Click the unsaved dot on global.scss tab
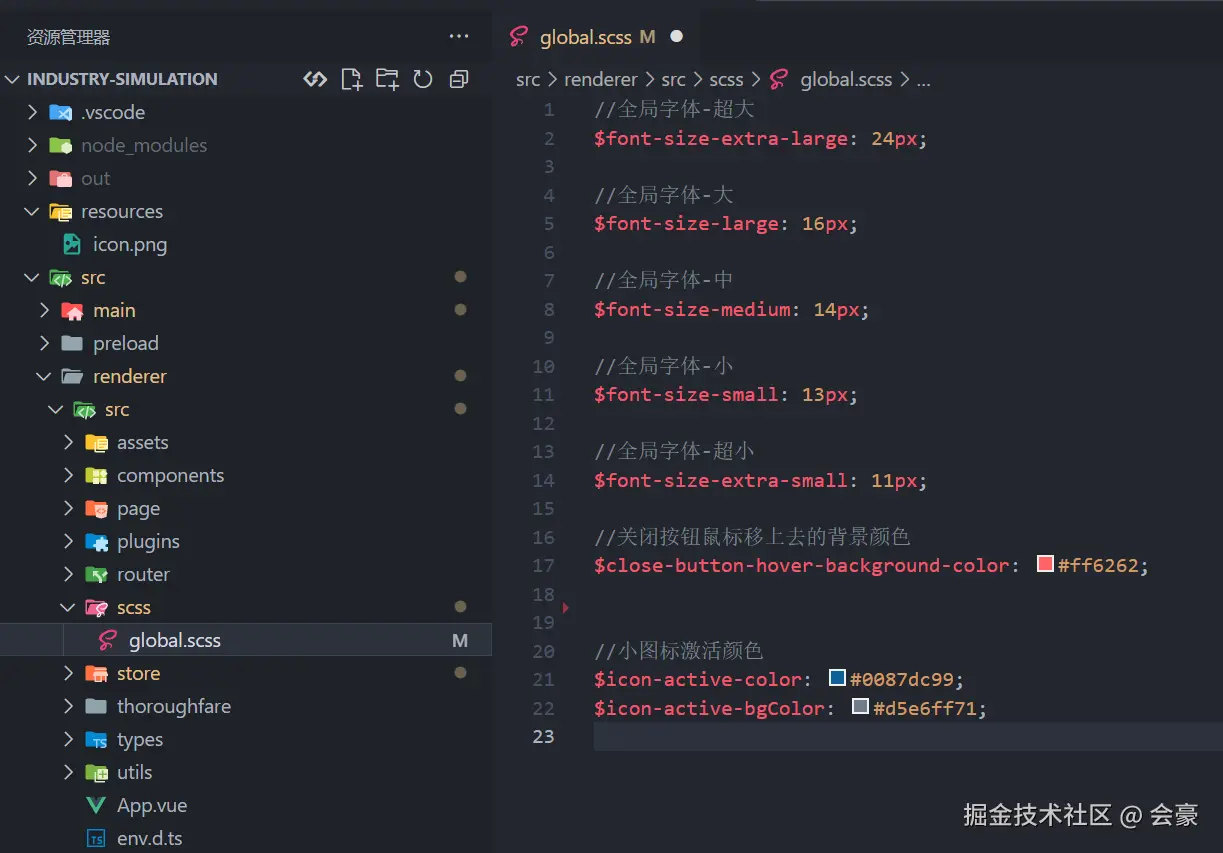Viewport: 1223px width, 853px height. [x=676, y=36]
